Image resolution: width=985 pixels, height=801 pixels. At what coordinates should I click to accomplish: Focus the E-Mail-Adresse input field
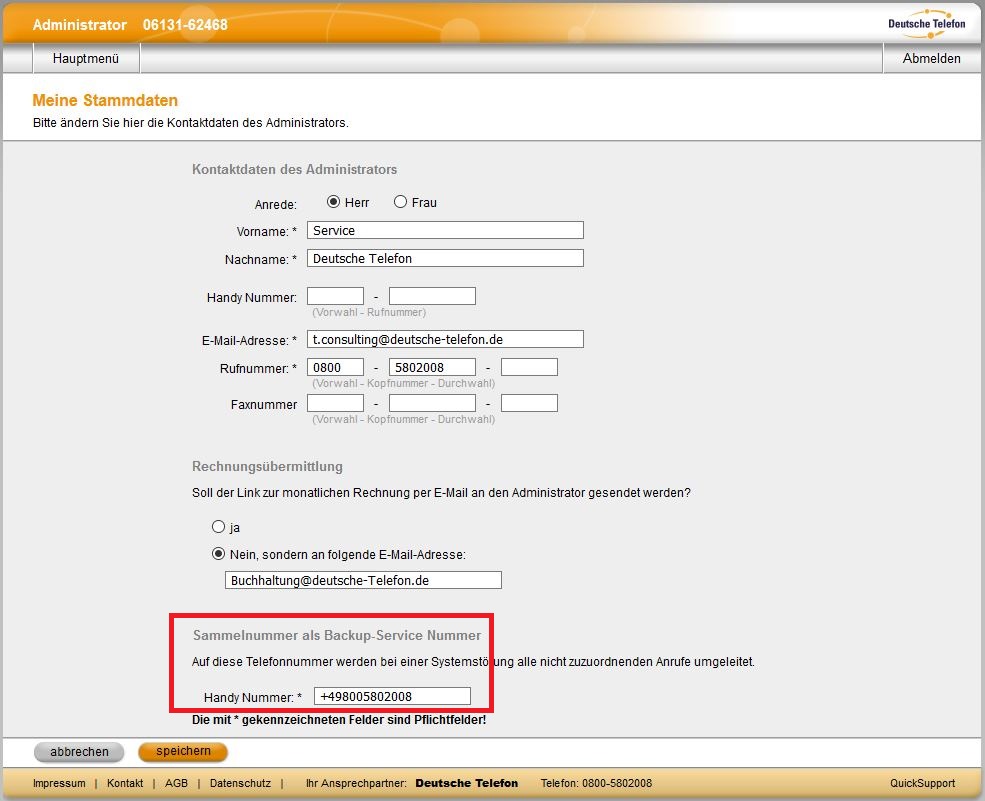click(445, 339)
